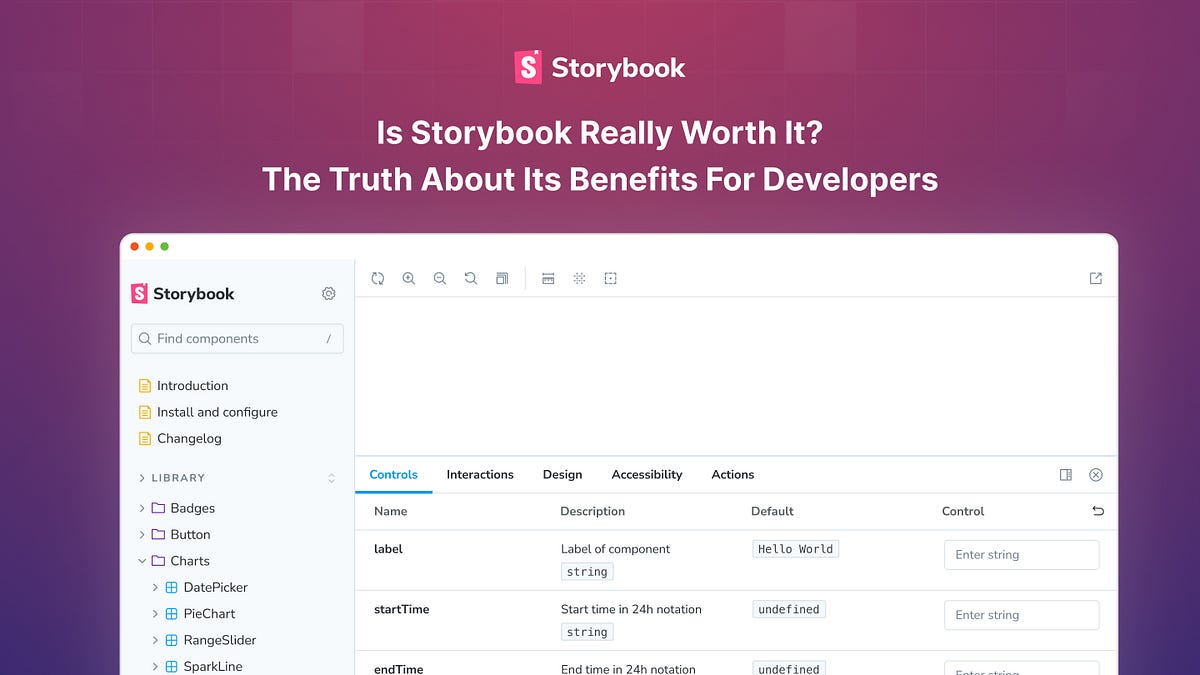Open the Changelog documentation page
1200x675 pixels.
click(x=189, y=438)
